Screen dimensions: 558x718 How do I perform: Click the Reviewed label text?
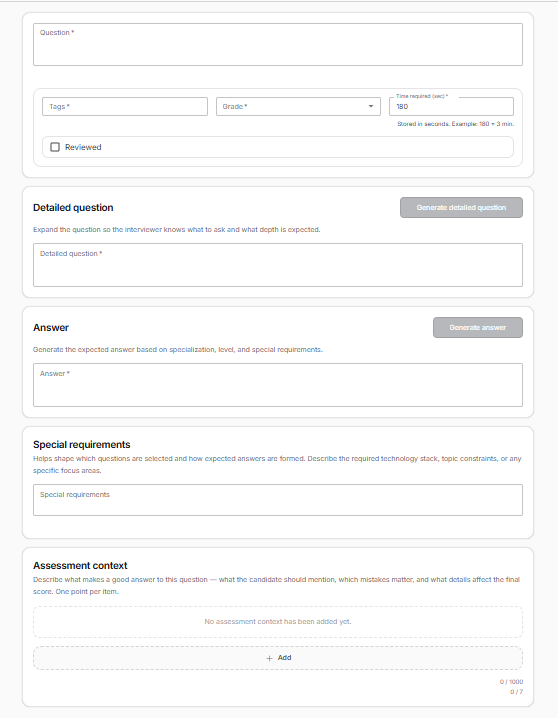(83, 147)
